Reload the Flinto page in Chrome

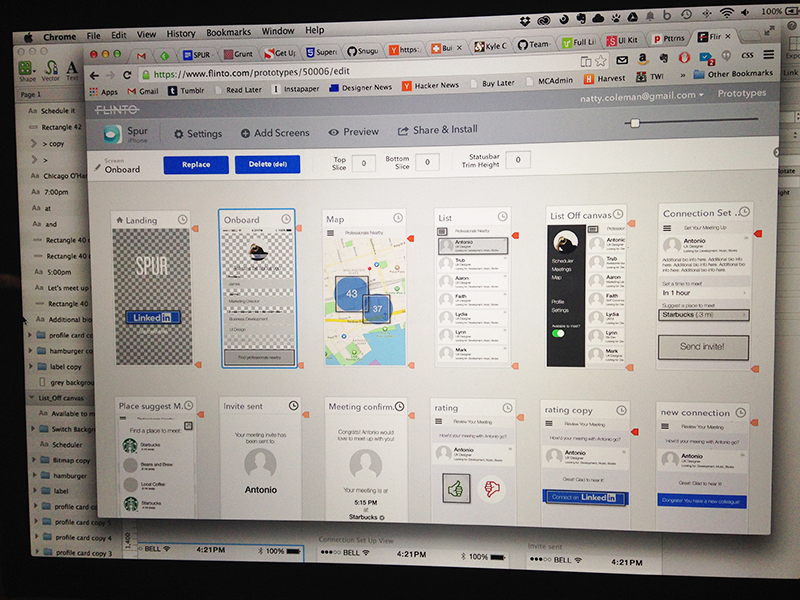point(127,75)
